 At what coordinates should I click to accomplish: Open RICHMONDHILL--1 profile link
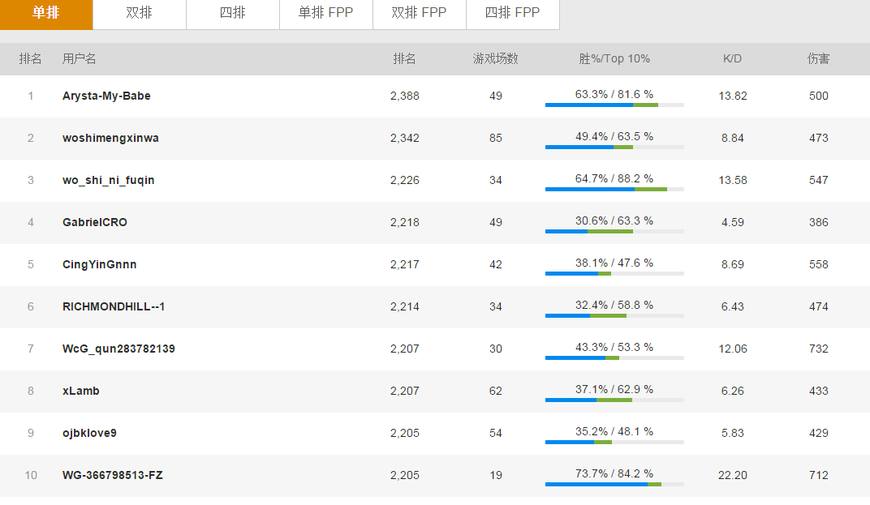[x=113, y=306]
